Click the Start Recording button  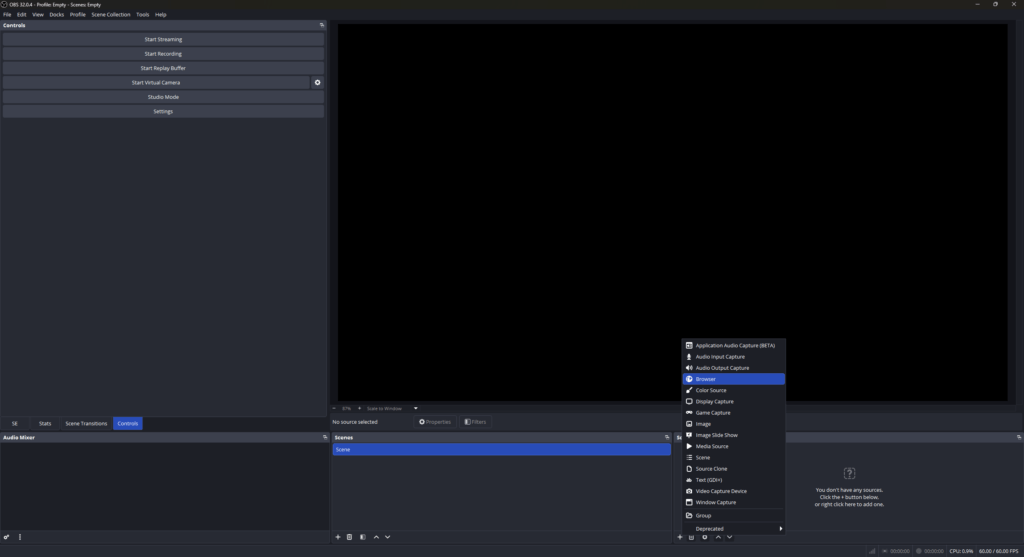pos(163,54)
